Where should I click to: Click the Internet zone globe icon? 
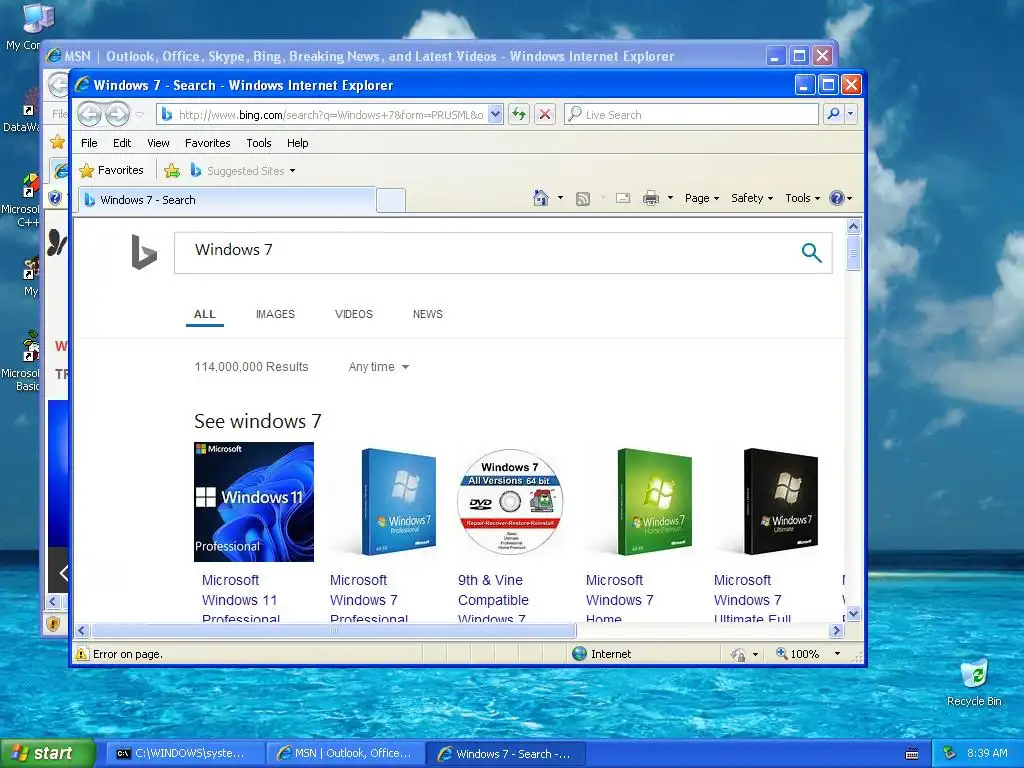pos(579,654)
